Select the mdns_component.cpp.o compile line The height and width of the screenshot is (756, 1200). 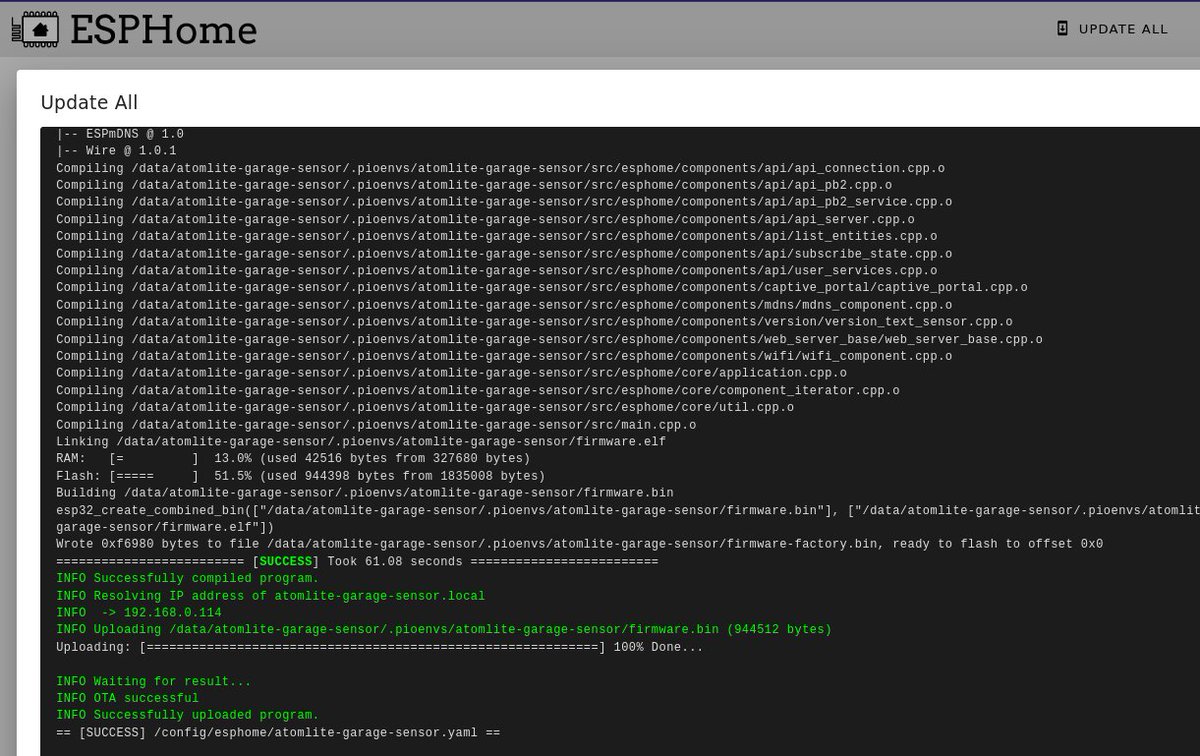point(504,305)
